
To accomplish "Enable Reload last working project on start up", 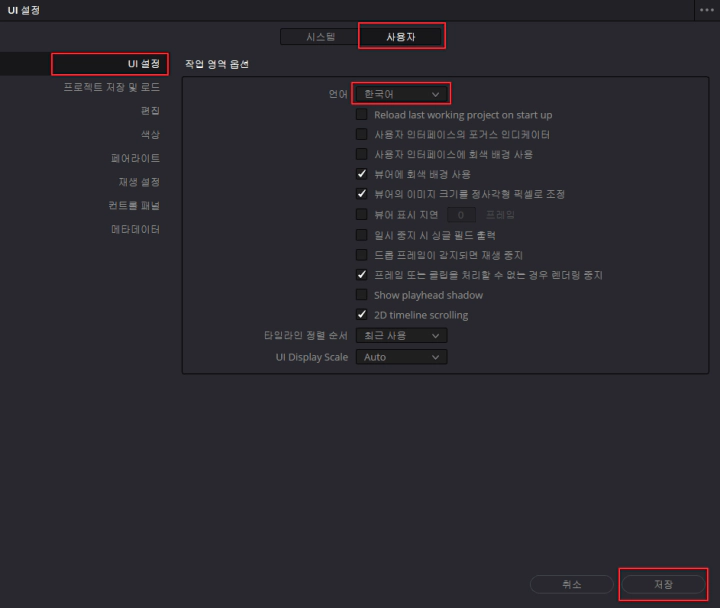I will click(362, 114).
